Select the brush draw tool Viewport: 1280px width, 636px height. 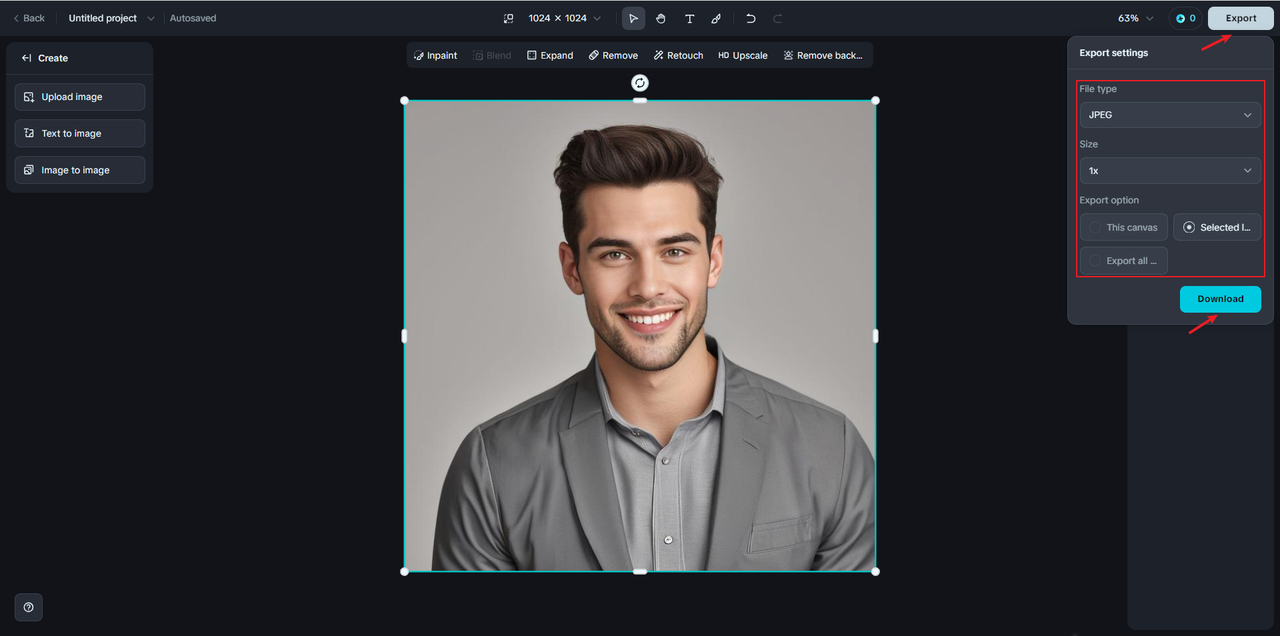tap(716, 18)
